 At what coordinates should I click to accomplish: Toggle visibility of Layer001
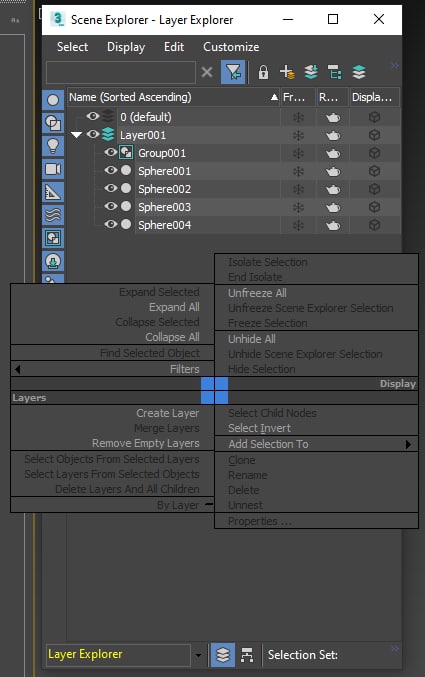click(x=92, y=134)
